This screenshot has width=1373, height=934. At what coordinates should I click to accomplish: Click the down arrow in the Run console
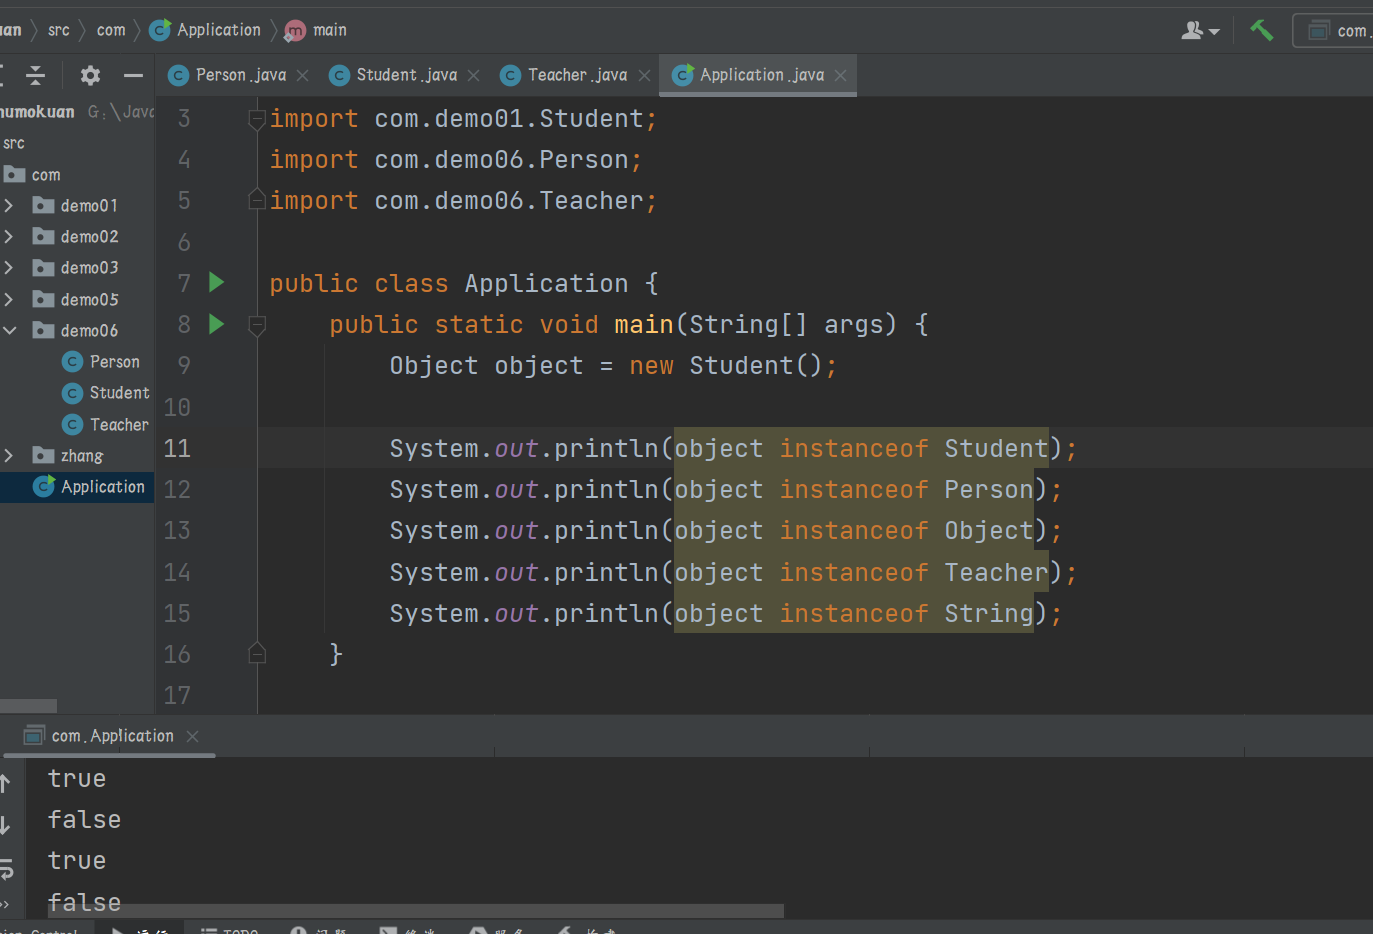tap(5, 825)
